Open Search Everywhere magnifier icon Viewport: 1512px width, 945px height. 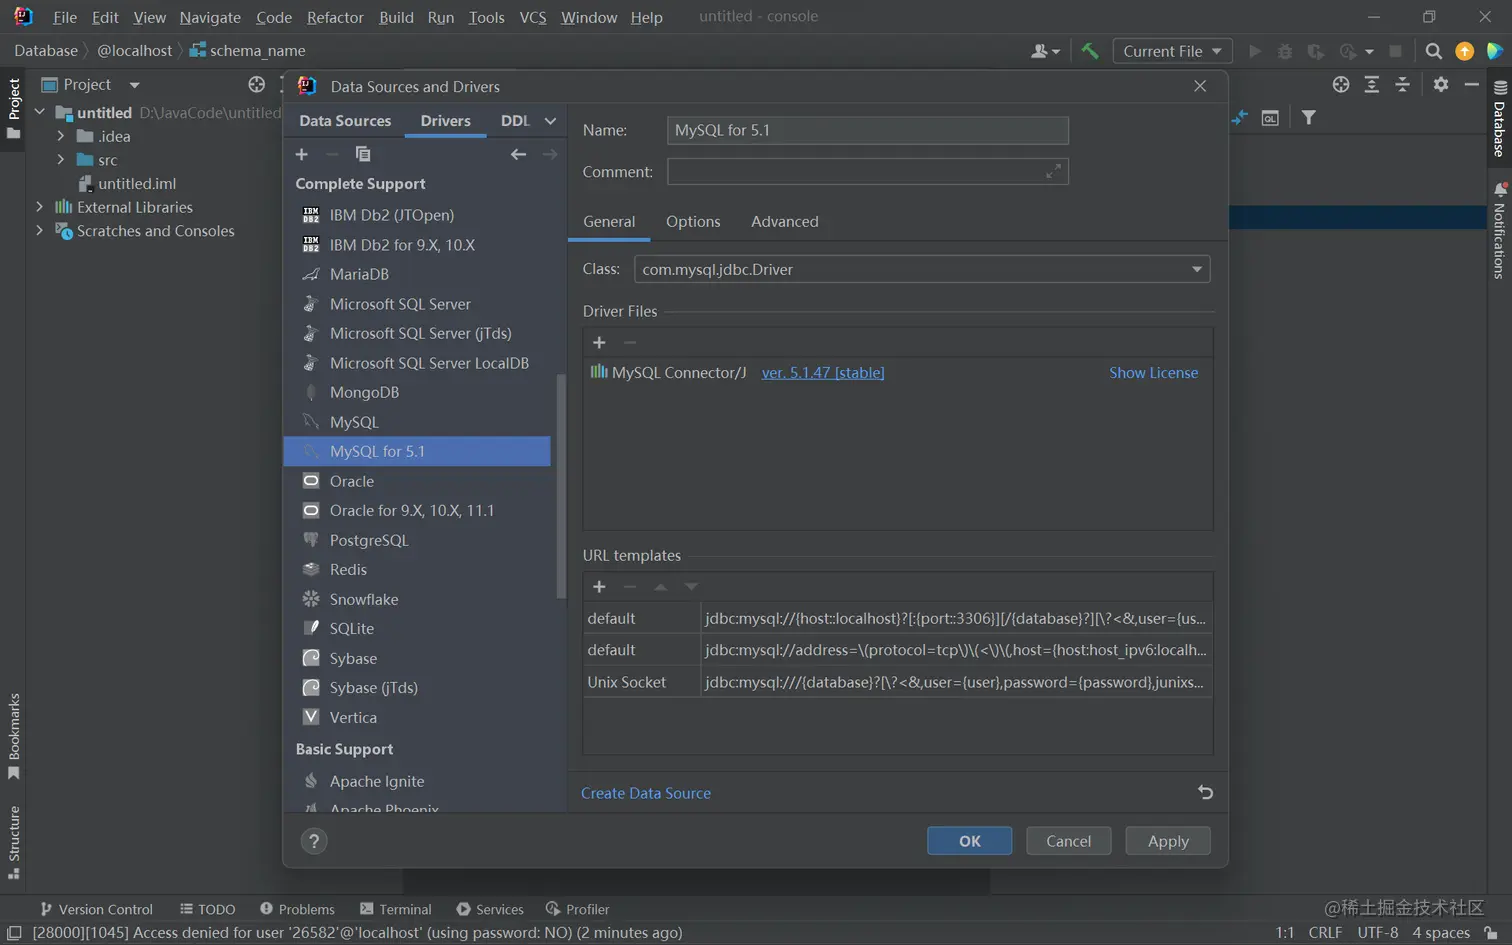1433,51
